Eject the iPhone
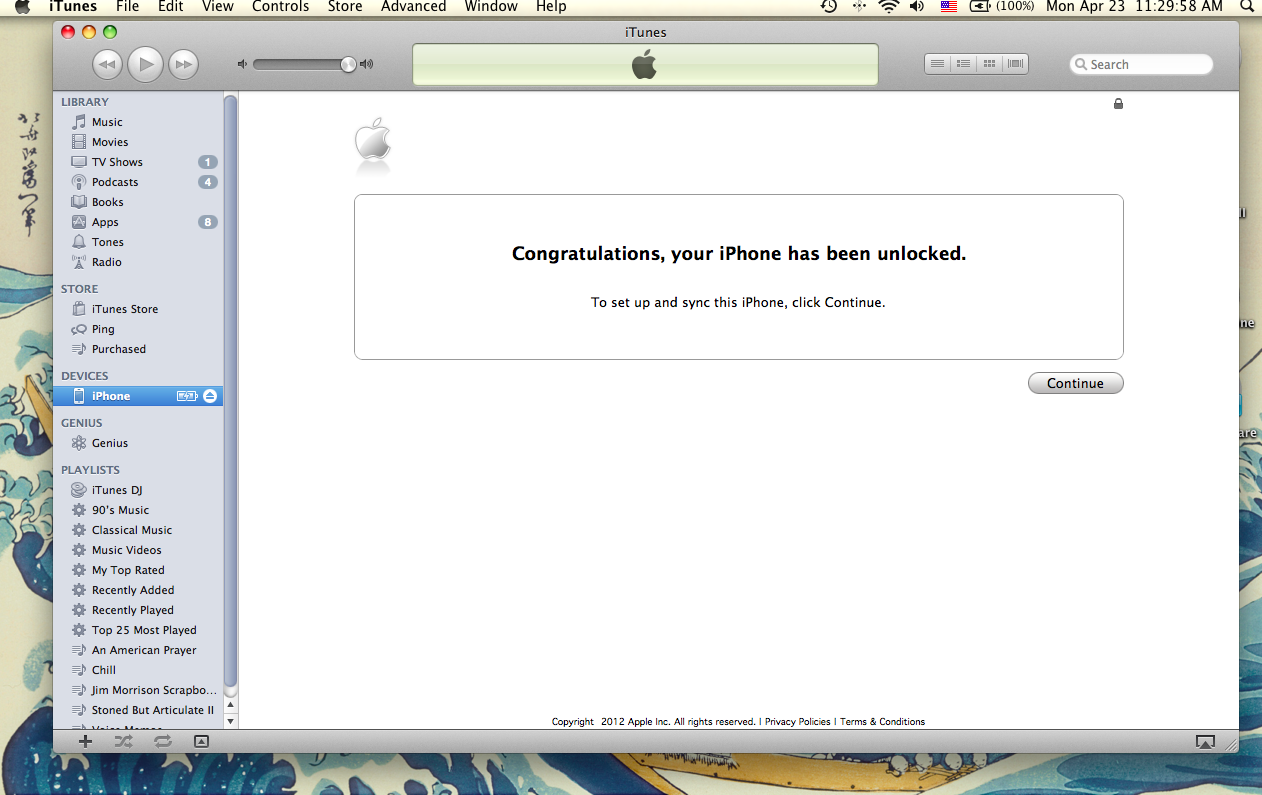1262x795 pixels. pyautogui.click(x=210, y=396)
